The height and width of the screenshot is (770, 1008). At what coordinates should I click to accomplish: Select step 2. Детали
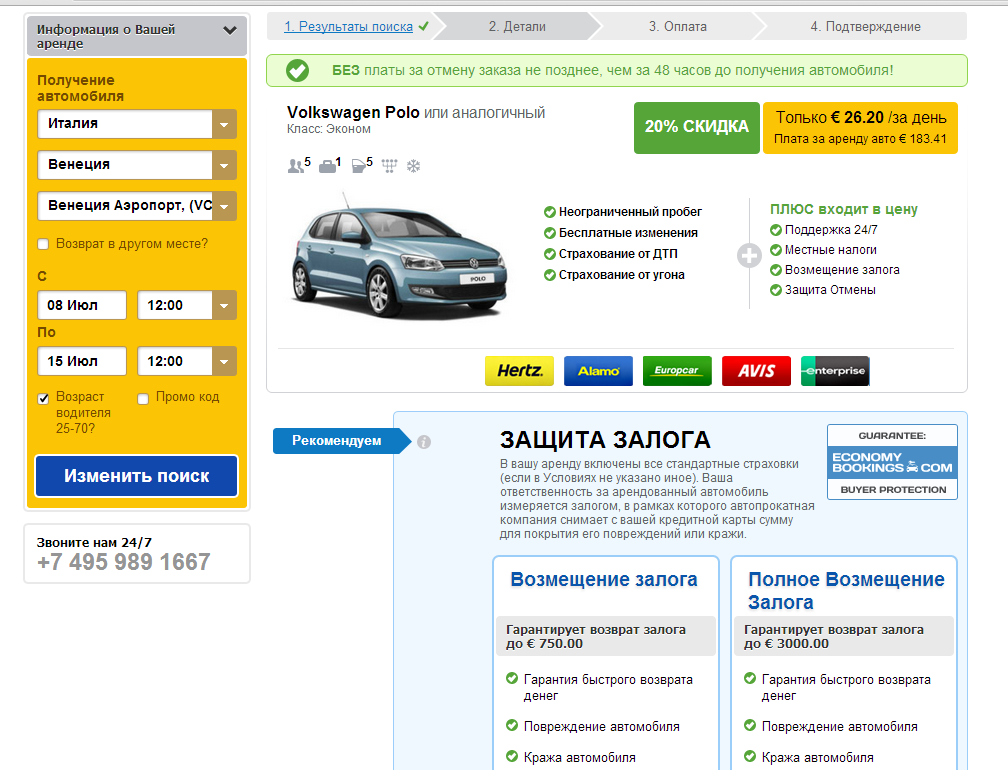tap(517, 27)
